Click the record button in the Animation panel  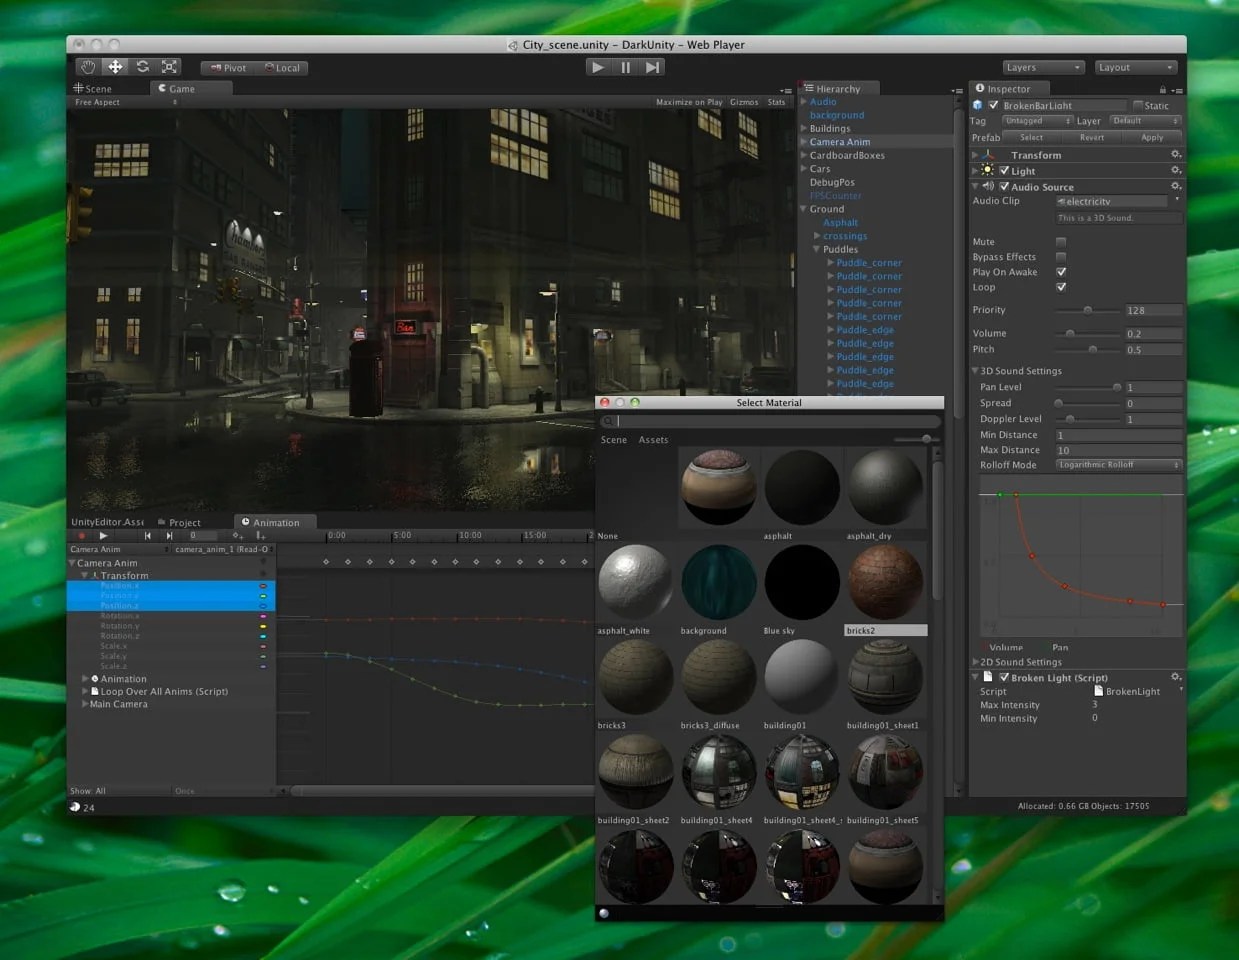pyautogui.click(x=82, y=535)
